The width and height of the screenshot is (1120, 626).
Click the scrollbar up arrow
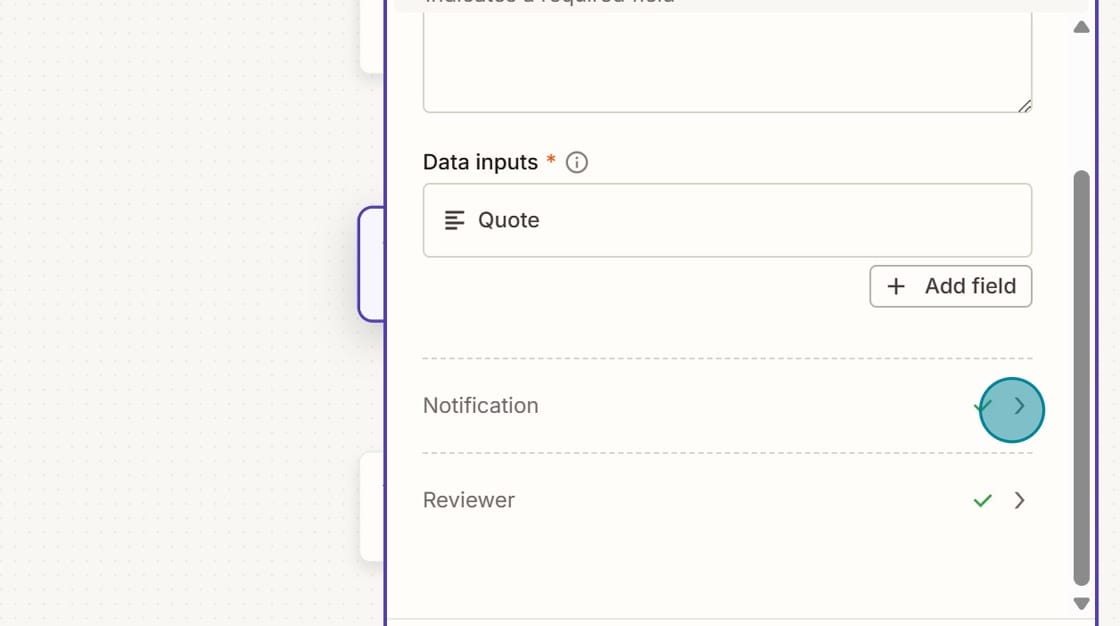coord(1081,27)
